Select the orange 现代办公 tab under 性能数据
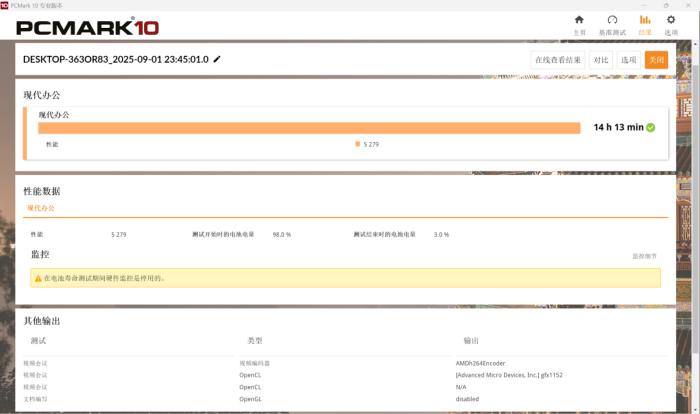The height and width of the screenshot is (414, 700). (41, 208)
